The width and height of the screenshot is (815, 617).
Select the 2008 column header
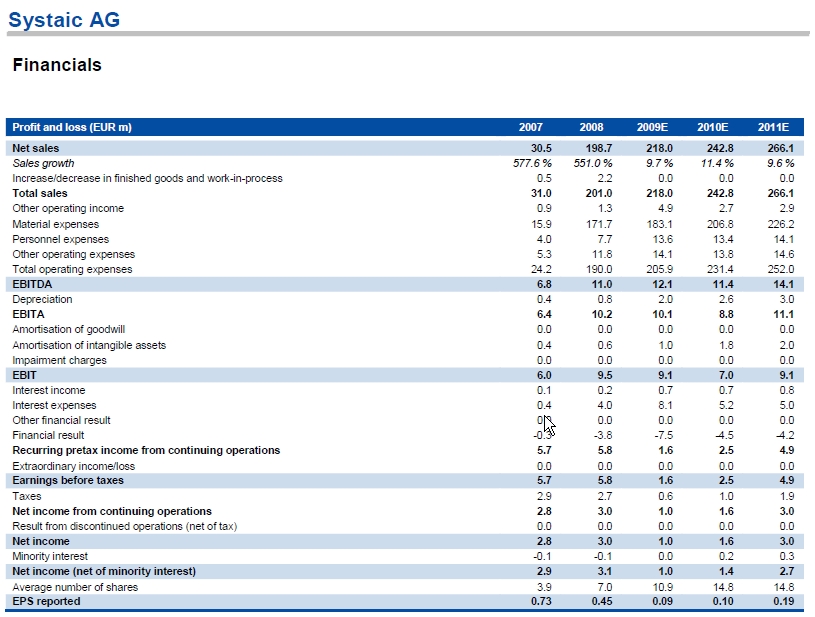pyautogui.click(x=591, y=127)
